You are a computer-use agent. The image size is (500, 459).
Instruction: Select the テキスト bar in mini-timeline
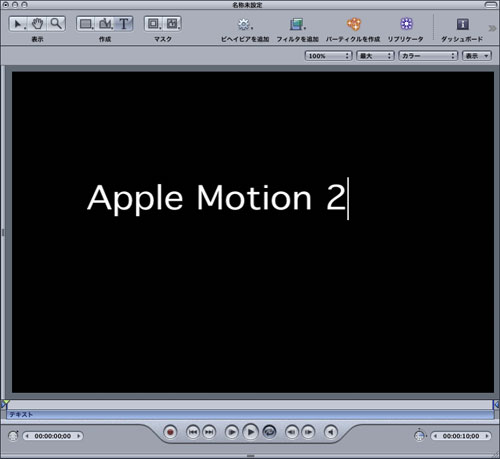pos(250,415)
